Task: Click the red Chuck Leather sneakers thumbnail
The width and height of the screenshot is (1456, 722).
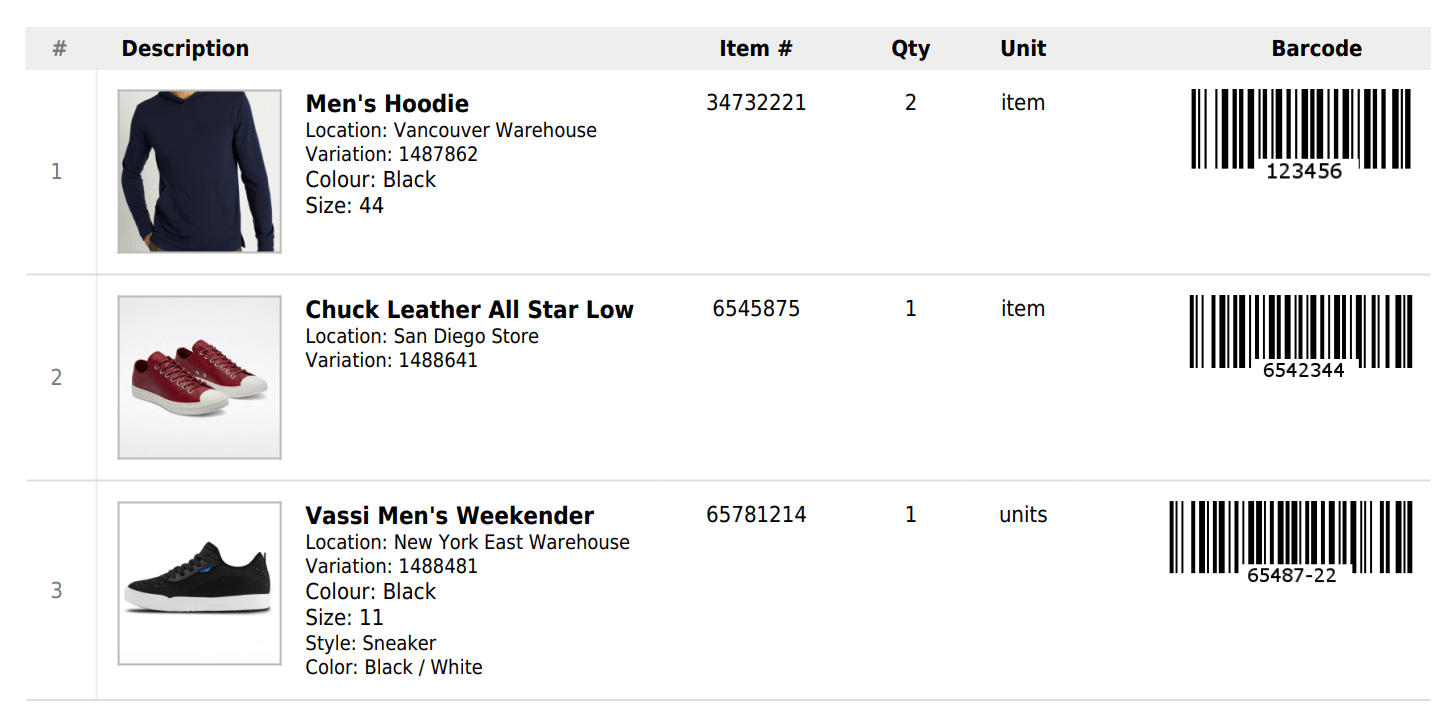Action: [199, 377]
